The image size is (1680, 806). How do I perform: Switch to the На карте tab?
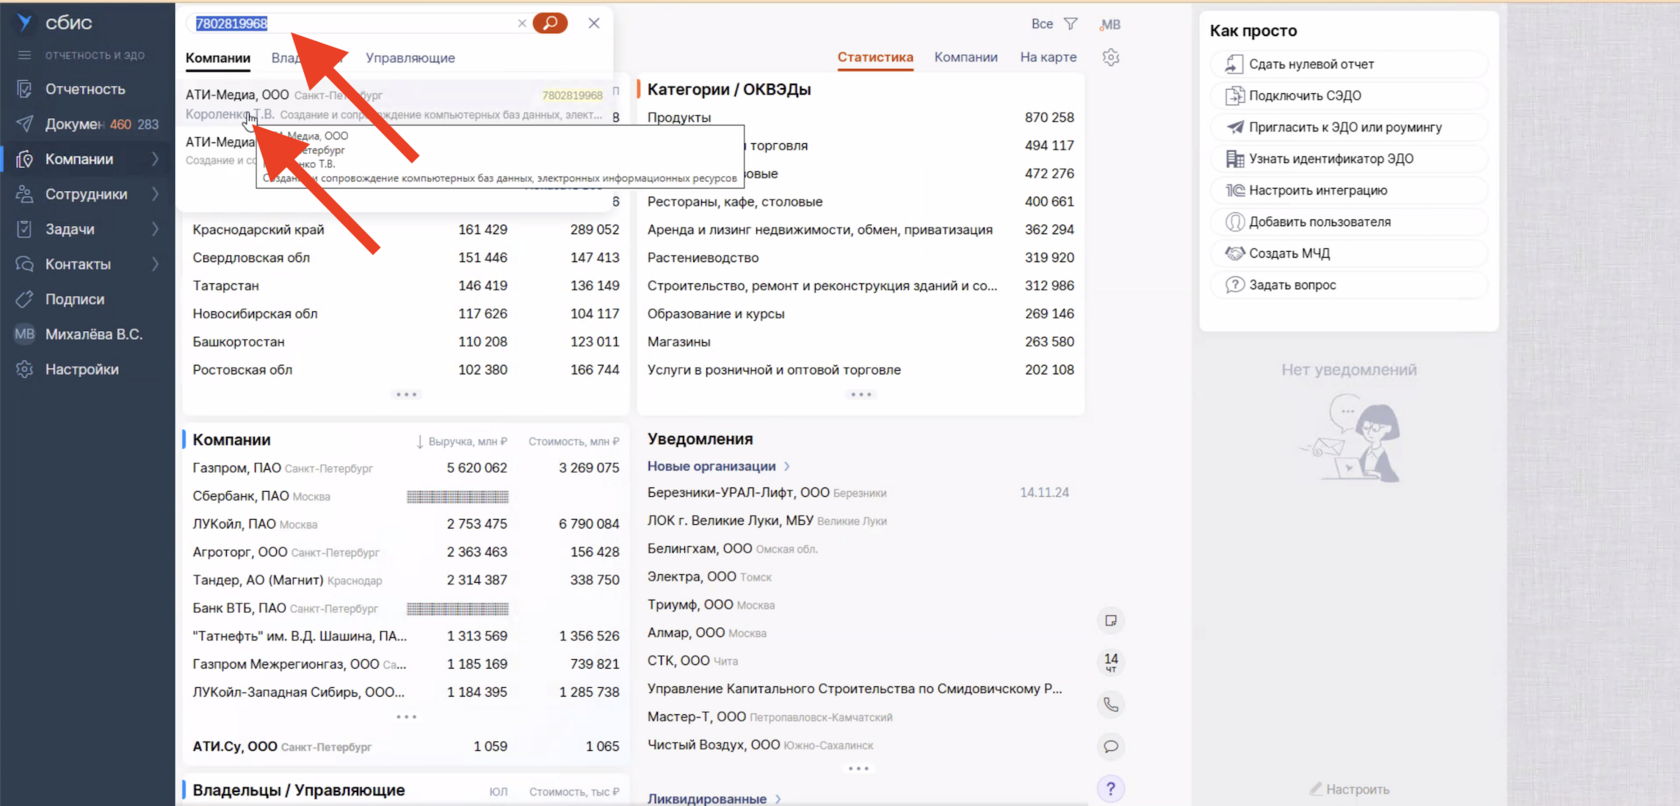(1048, 57)
